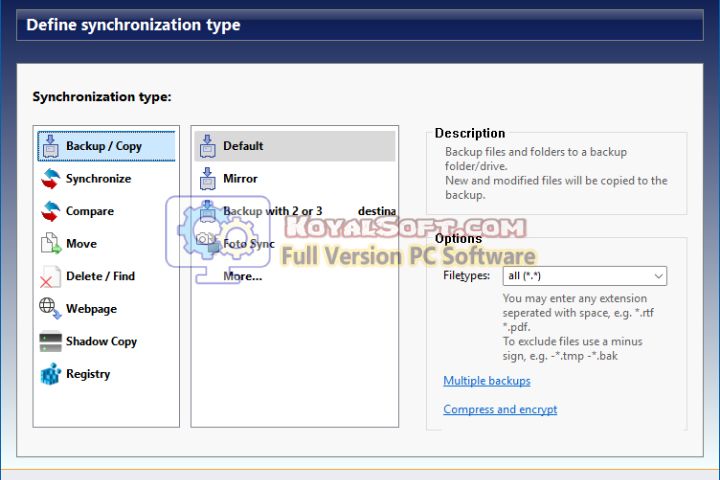Screen dimensions: 720x480
Task: Select the Registry label
Action: tap(88, 374)
